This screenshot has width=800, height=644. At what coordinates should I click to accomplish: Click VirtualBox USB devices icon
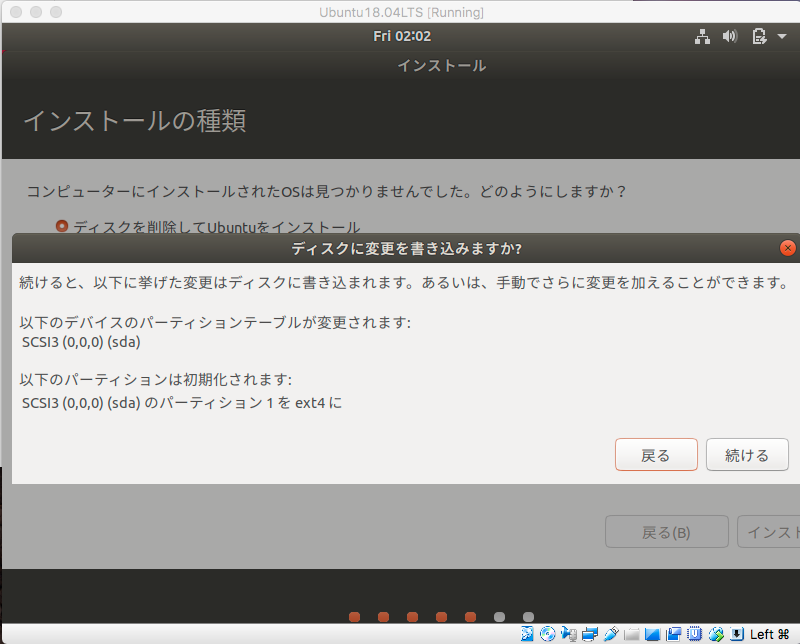(x=611, y=634)
